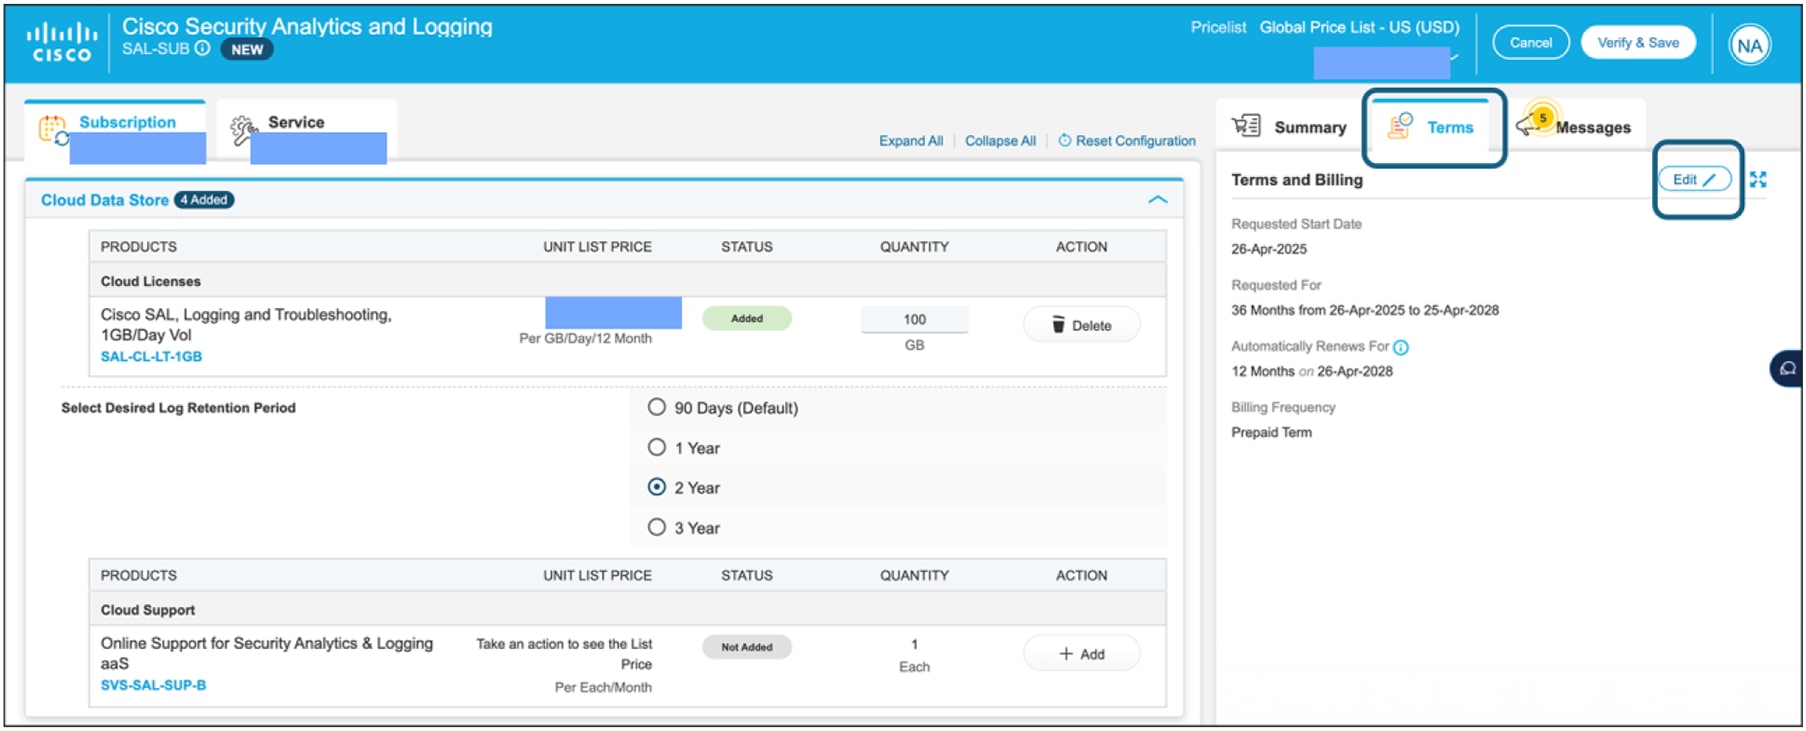The width and height of the screenshot is (1806, 731).
Task: Click the info icon beside SAL-SUB
Action: coord(202,48)
